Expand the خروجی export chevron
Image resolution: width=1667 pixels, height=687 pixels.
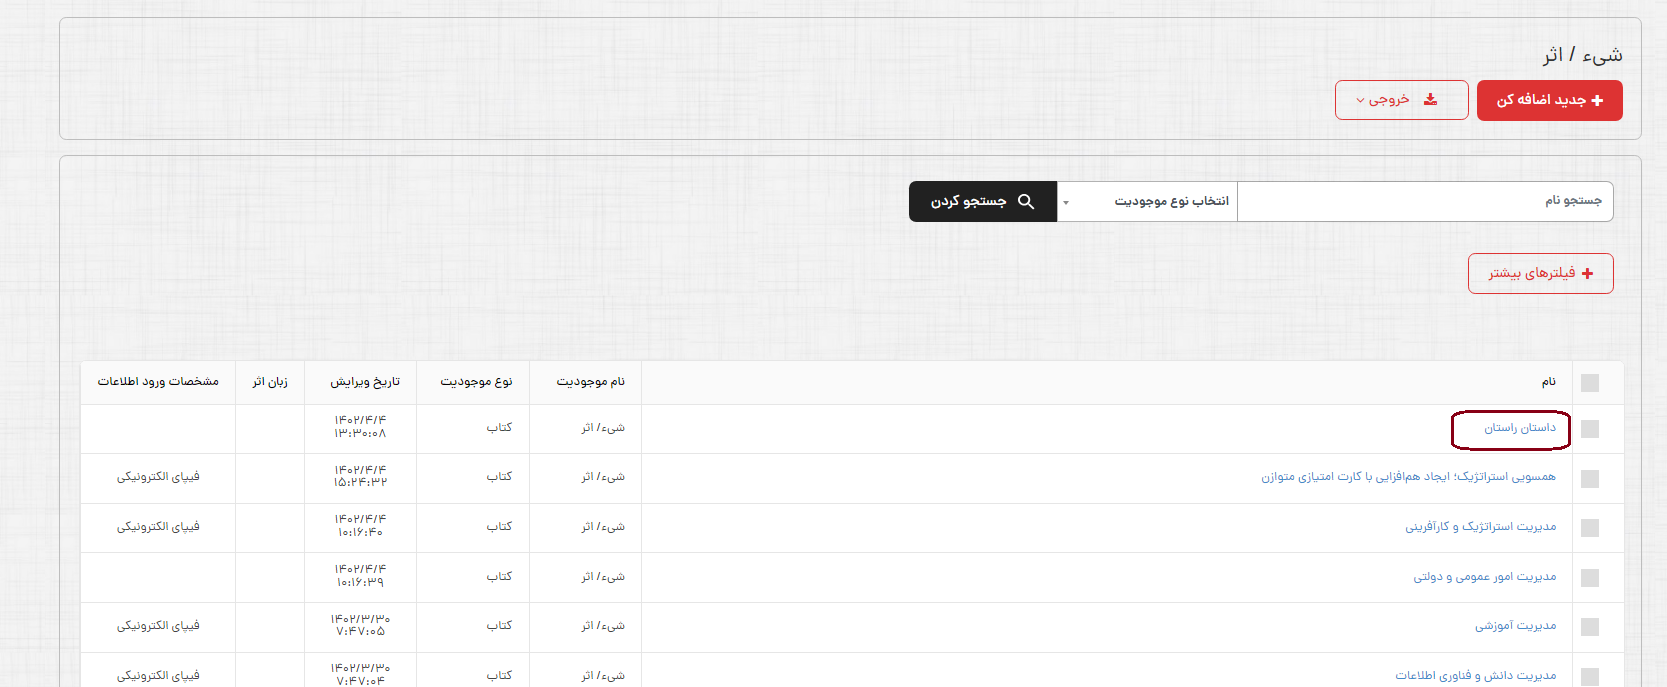coord(1360,101)
